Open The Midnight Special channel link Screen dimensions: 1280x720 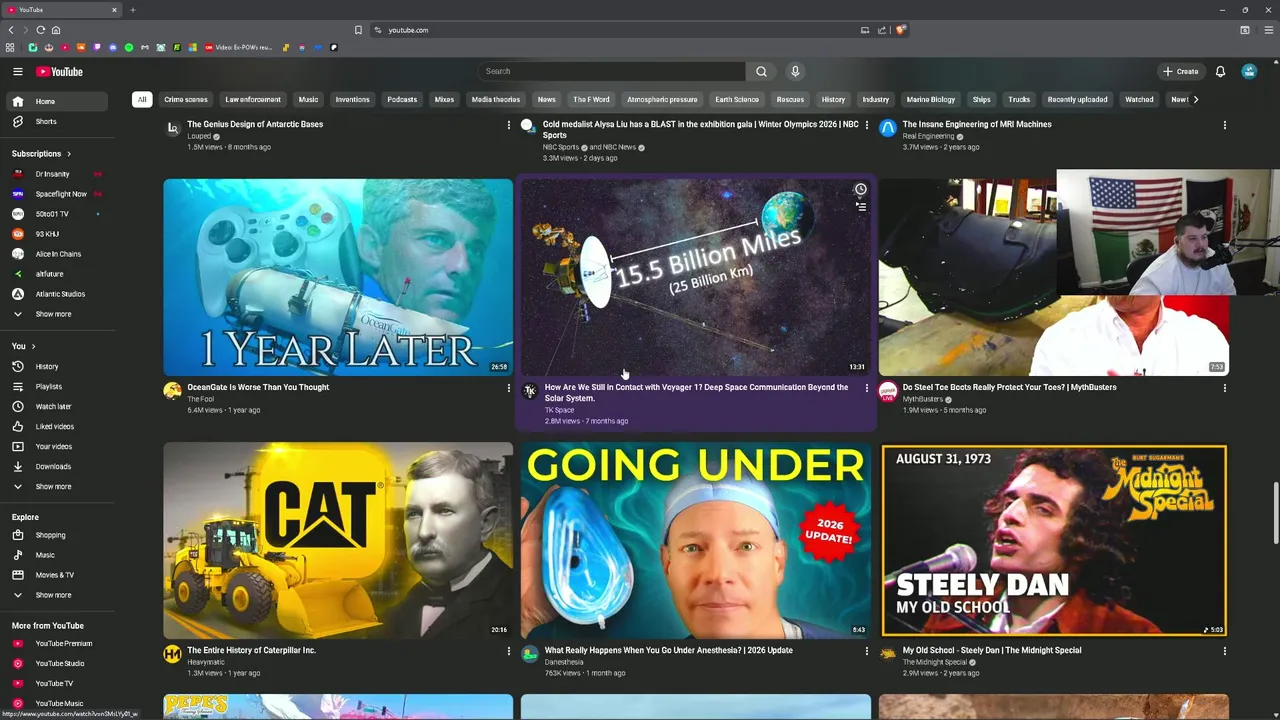pos(935,662)
